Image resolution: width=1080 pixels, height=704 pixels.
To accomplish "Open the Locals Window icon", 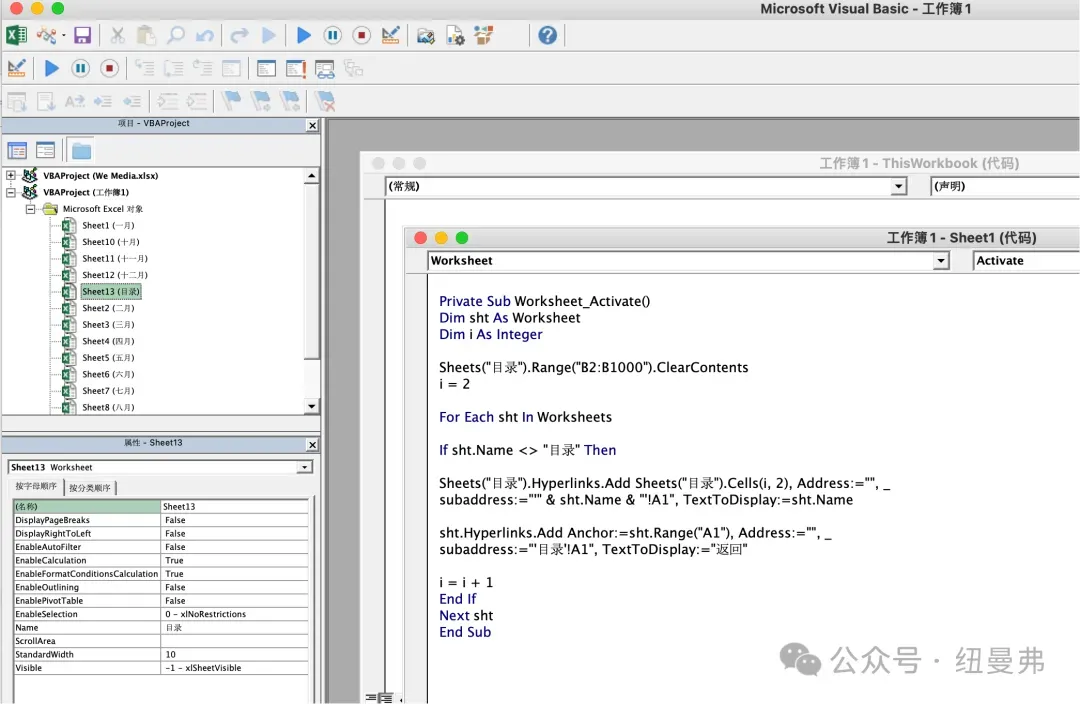I will 231,68.
